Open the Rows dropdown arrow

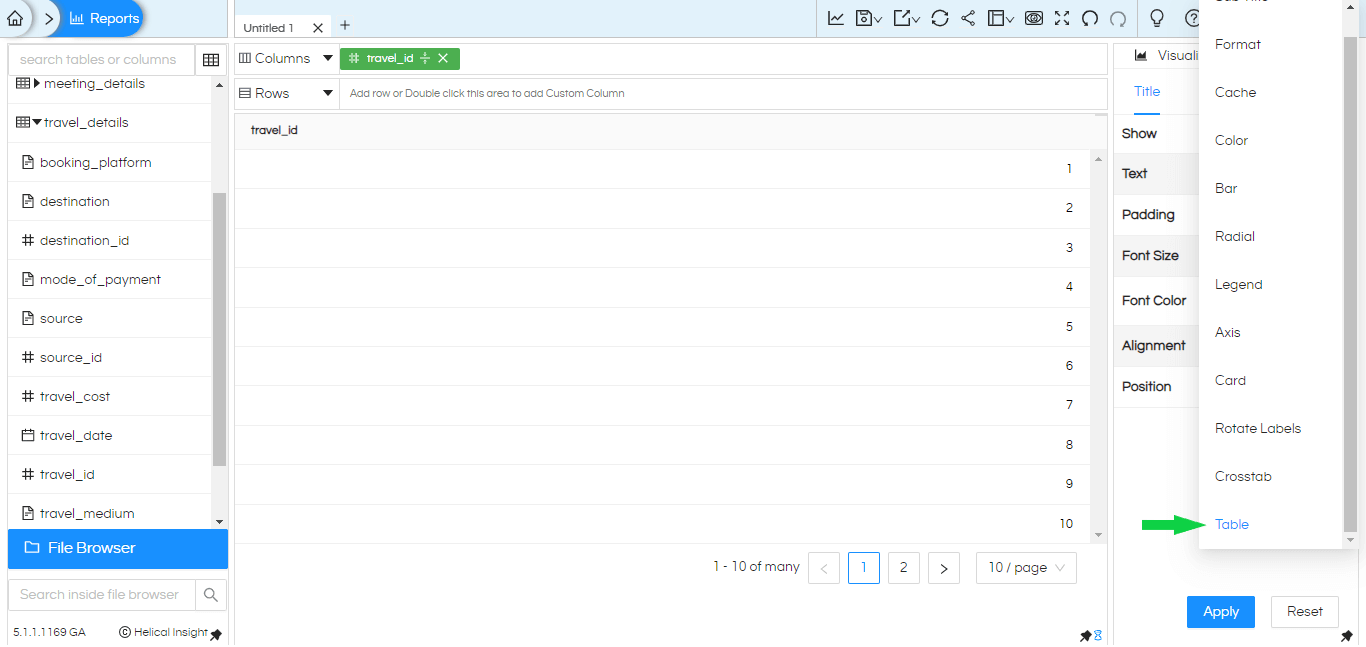click(328, 93)
